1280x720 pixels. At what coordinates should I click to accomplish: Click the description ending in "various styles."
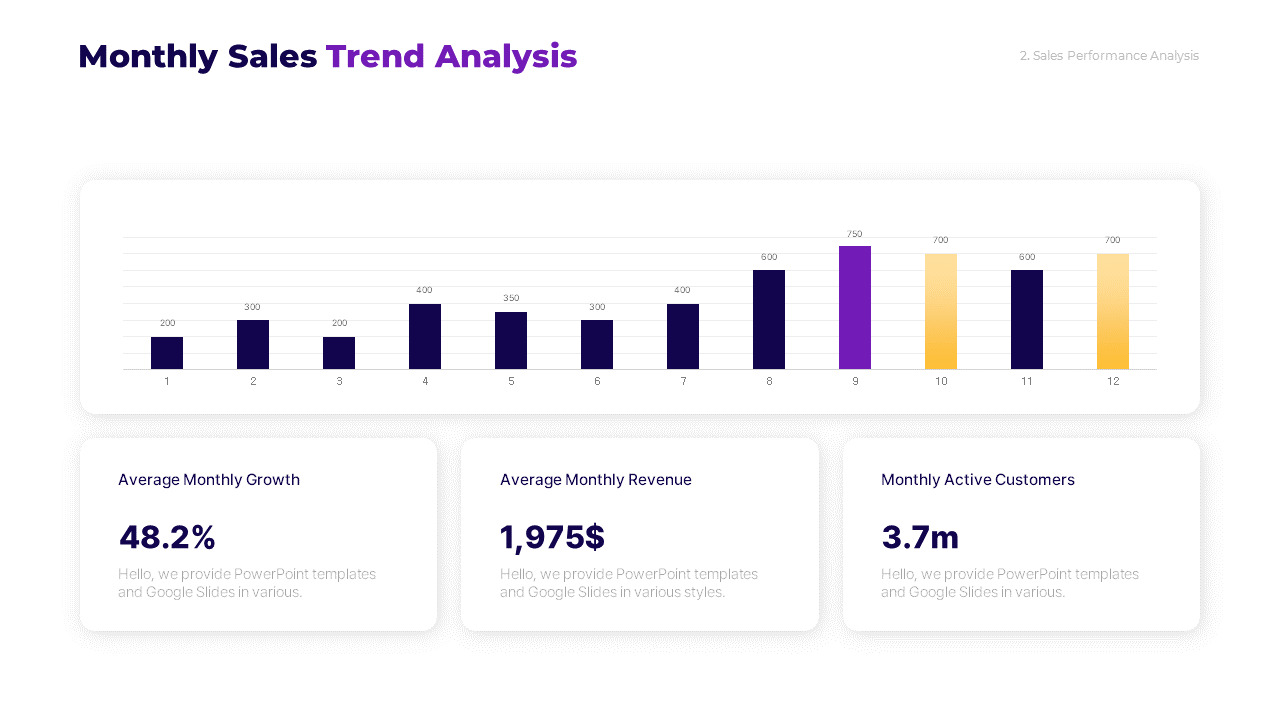(x=629, y=583)
